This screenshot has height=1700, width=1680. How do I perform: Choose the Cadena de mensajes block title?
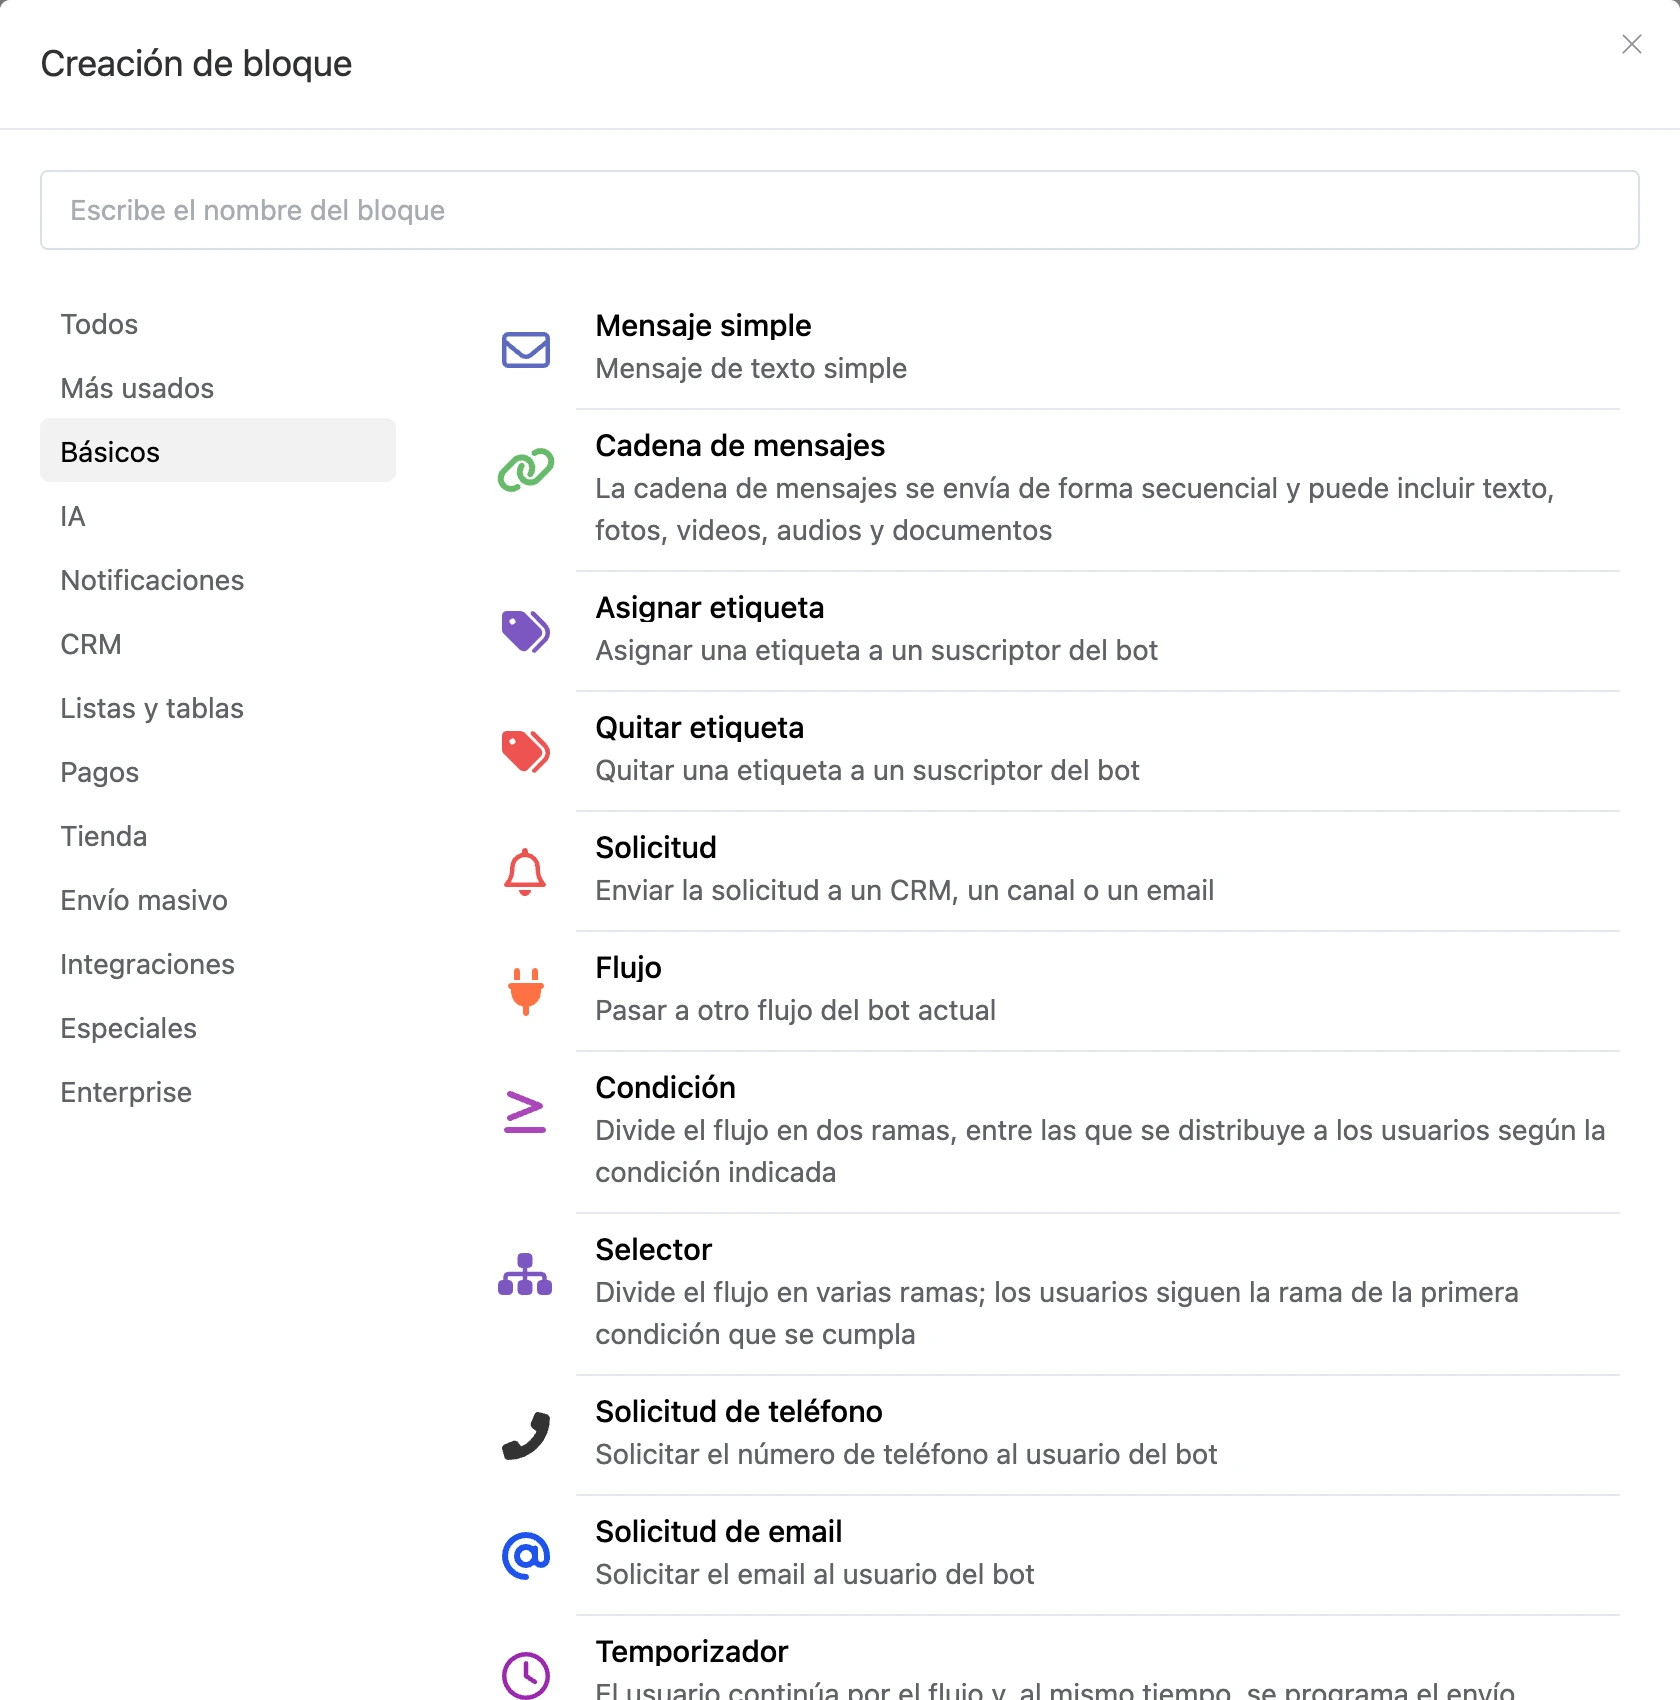click(740, 446)
